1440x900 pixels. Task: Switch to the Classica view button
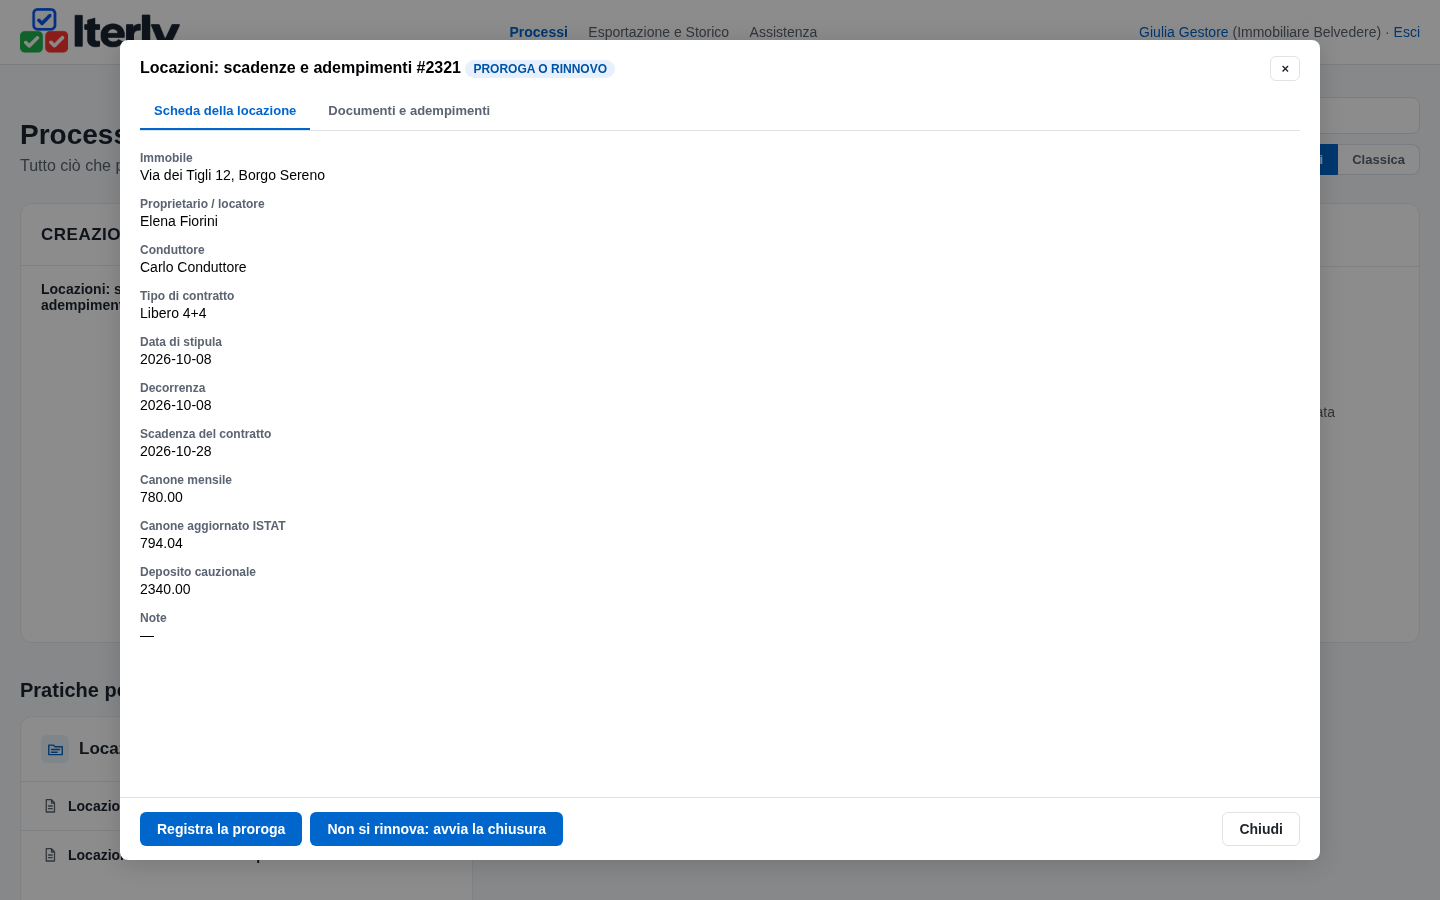click(x=1378, y=160)
